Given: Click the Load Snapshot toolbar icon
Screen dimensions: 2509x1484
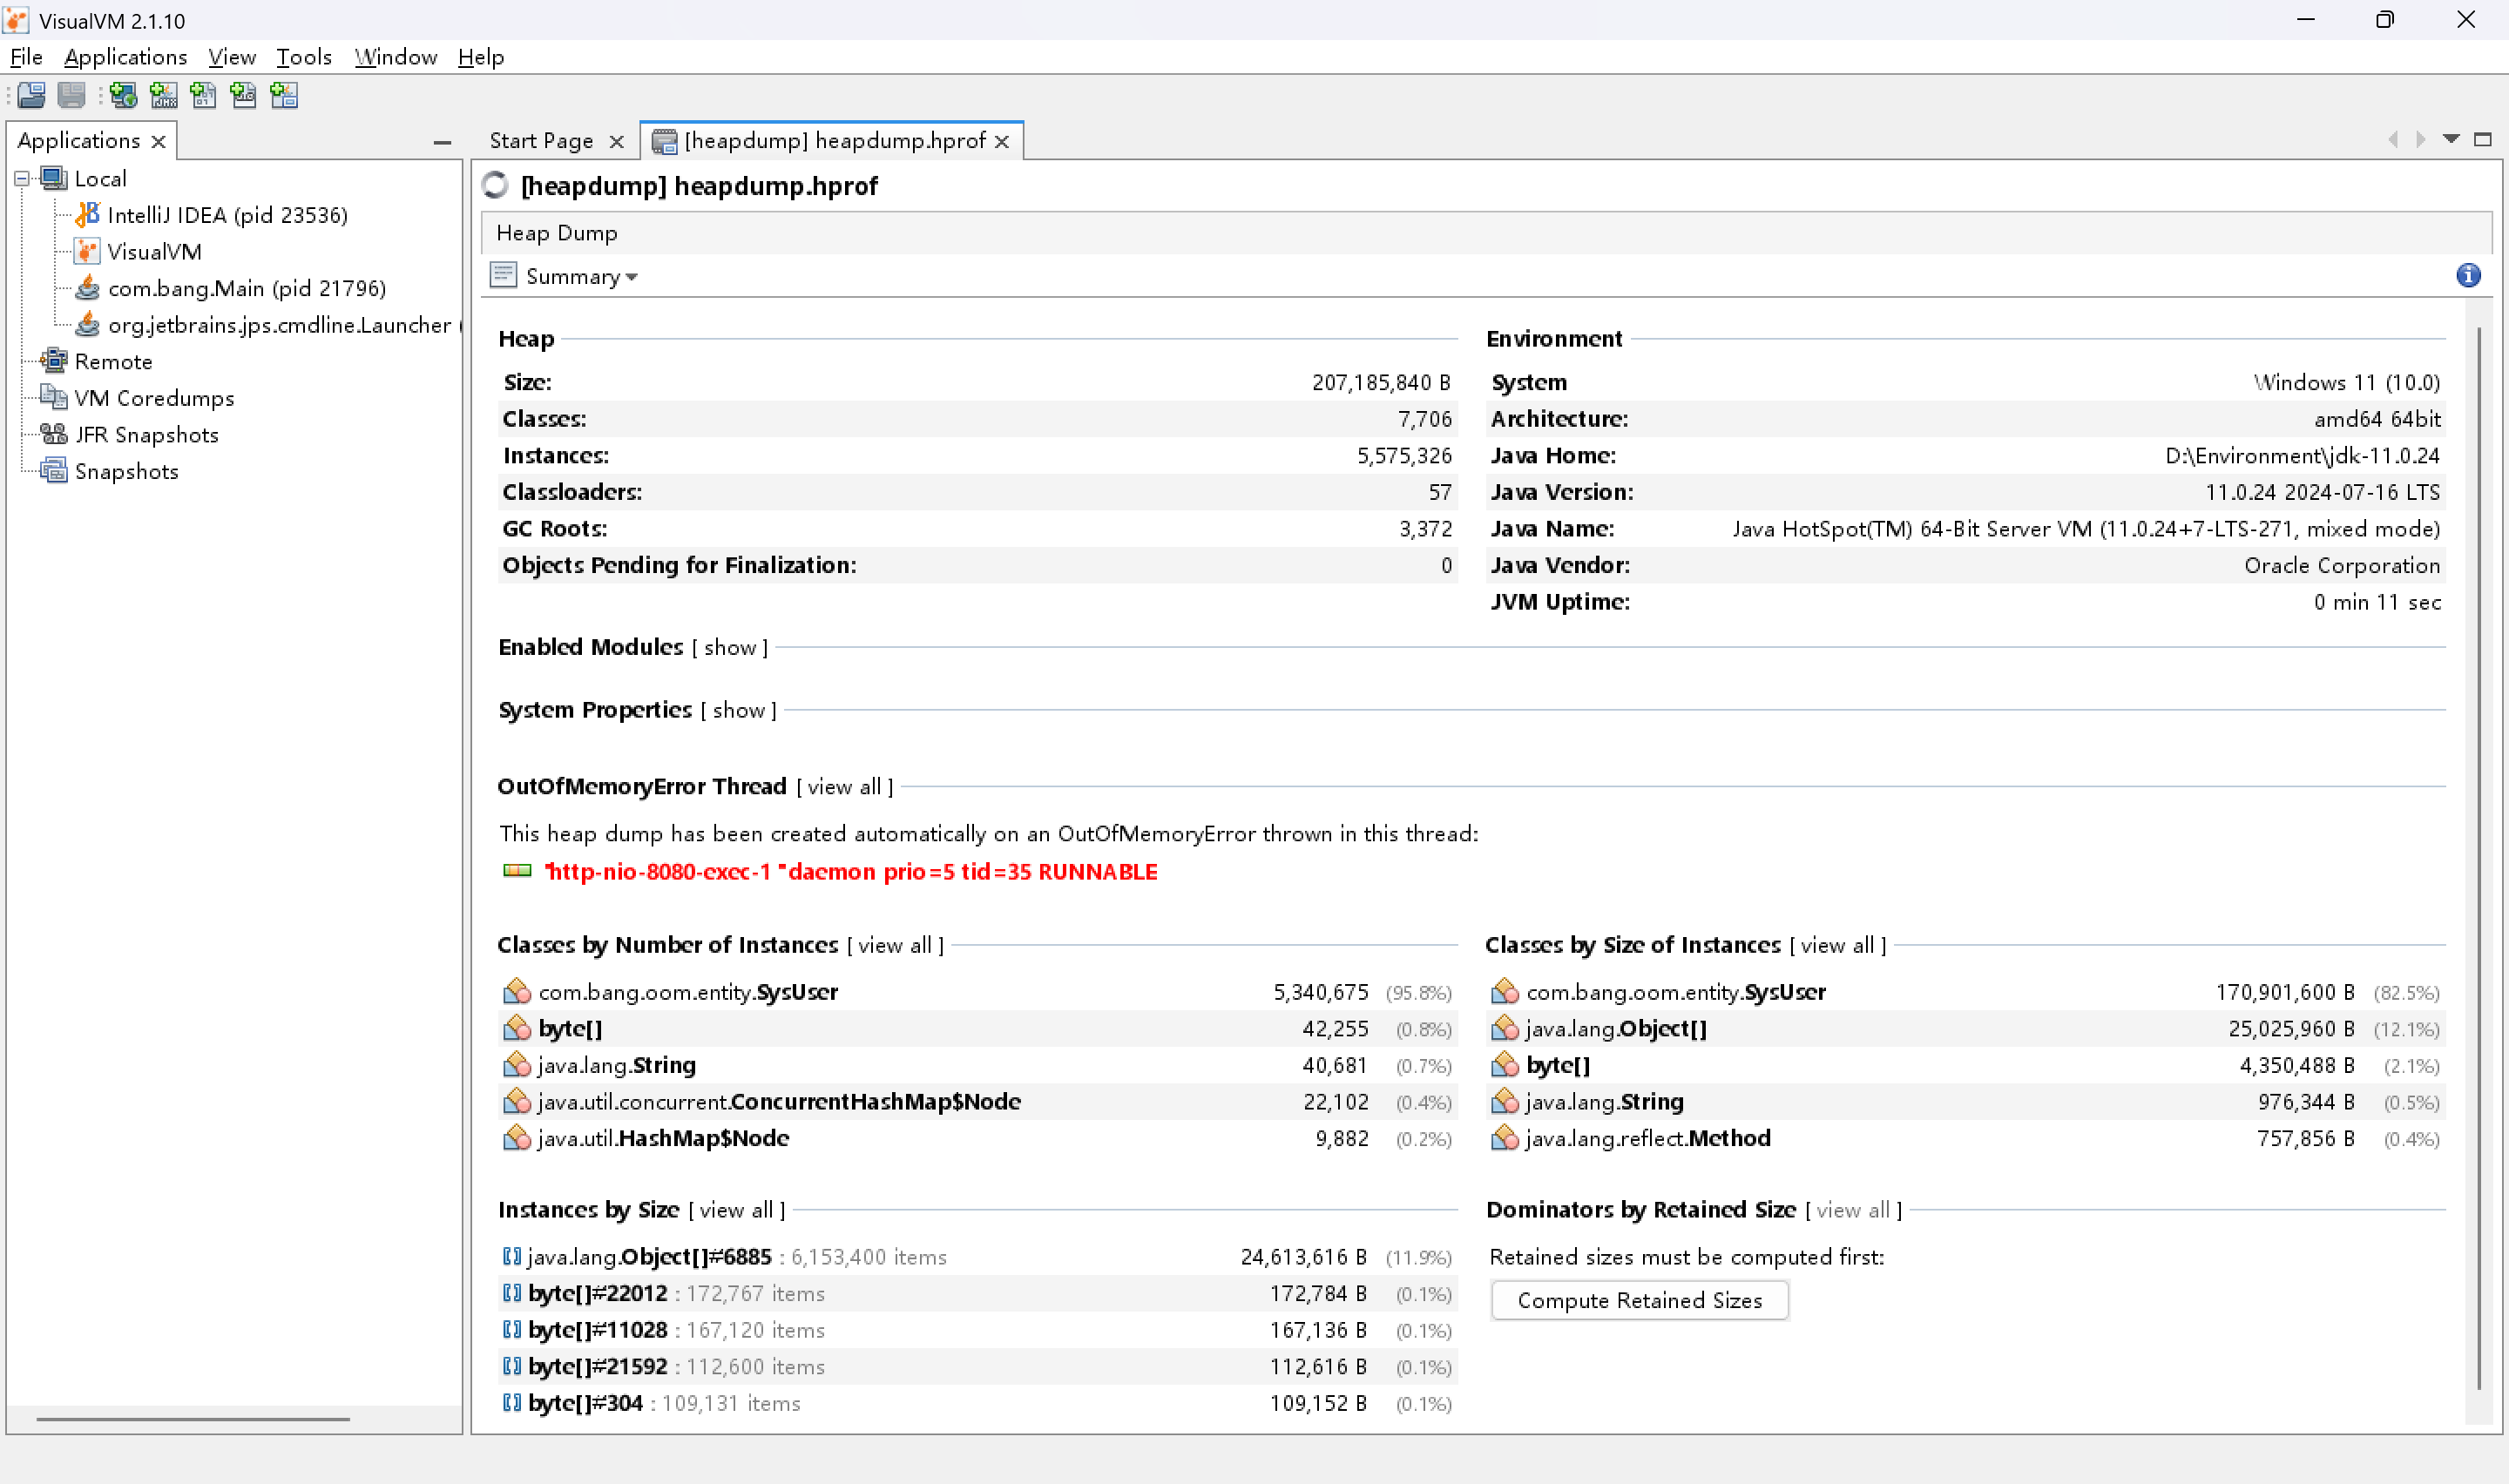Looking at the screenshot, I should (31, 95).
